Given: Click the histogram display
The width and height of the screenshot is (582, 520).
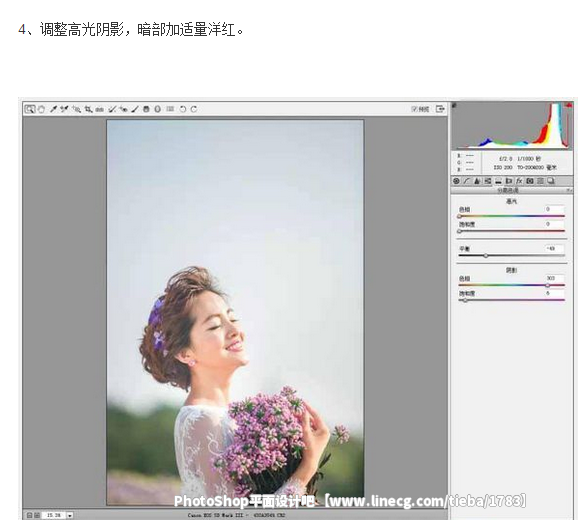Looking at the screenshot, I should (512, 126).
